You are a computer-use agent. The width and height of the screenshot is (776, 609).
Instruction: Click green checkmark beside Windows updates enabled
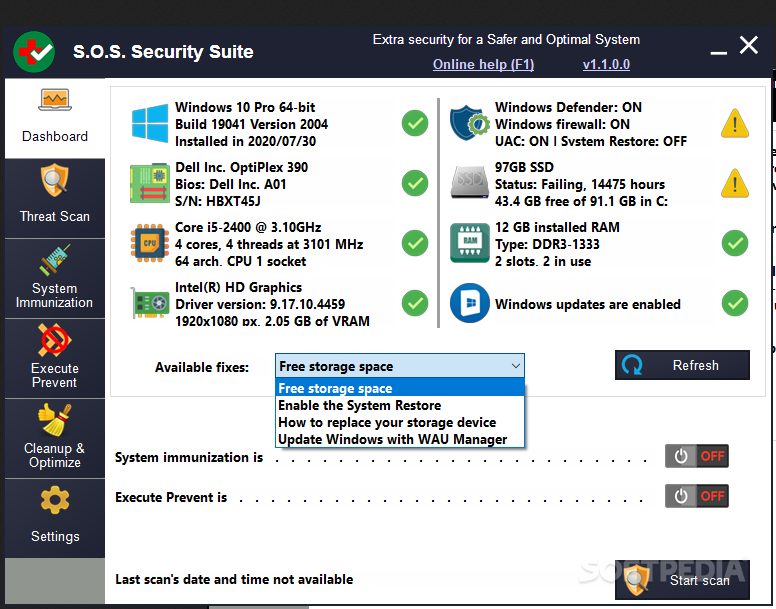(x=735, y=303)
